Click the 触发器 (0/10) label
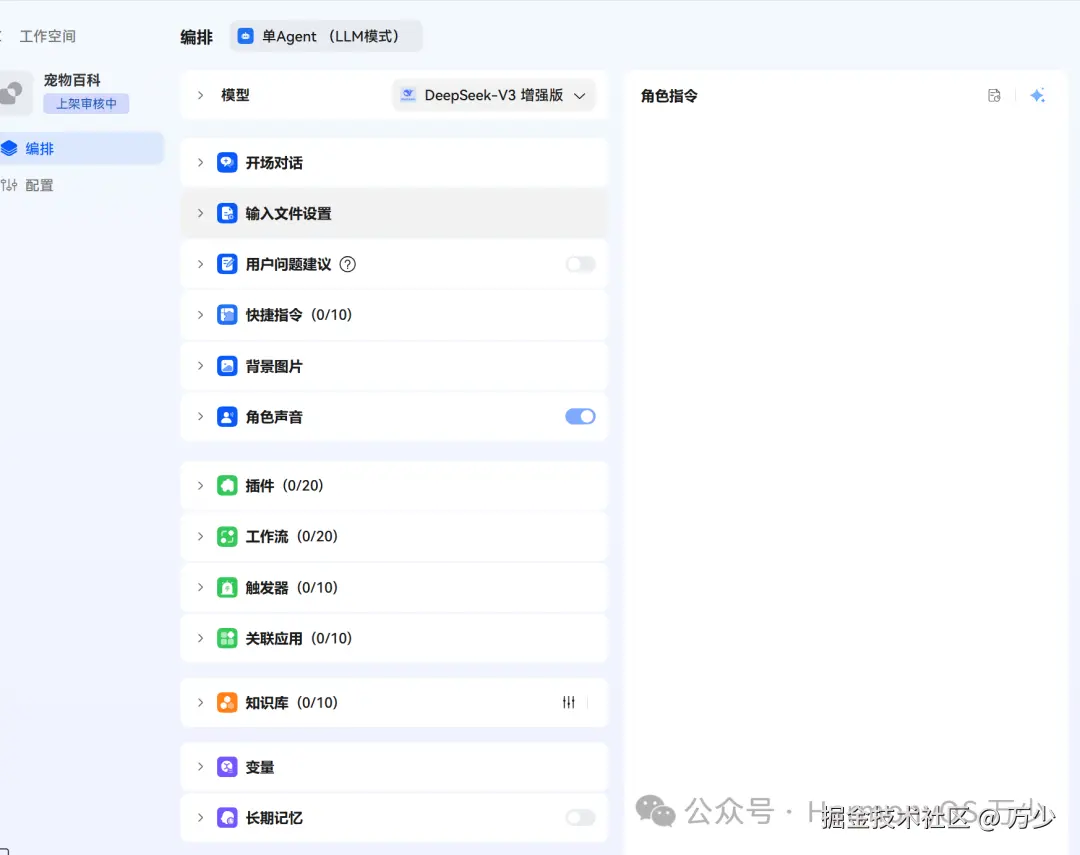1080x855 pixels. pyautogui.click(x=291, y=588)
